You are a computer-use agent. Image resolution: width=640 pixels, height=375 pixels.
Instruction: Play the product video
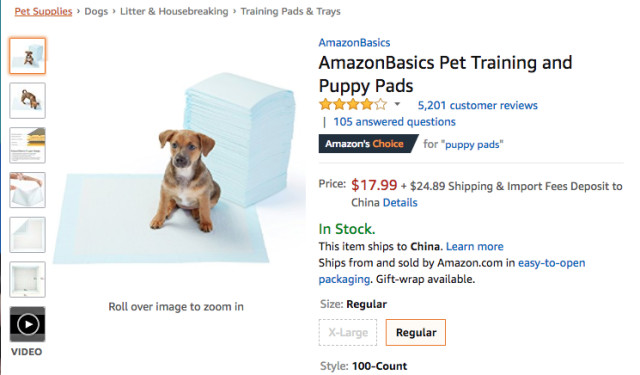click(27, 324)
